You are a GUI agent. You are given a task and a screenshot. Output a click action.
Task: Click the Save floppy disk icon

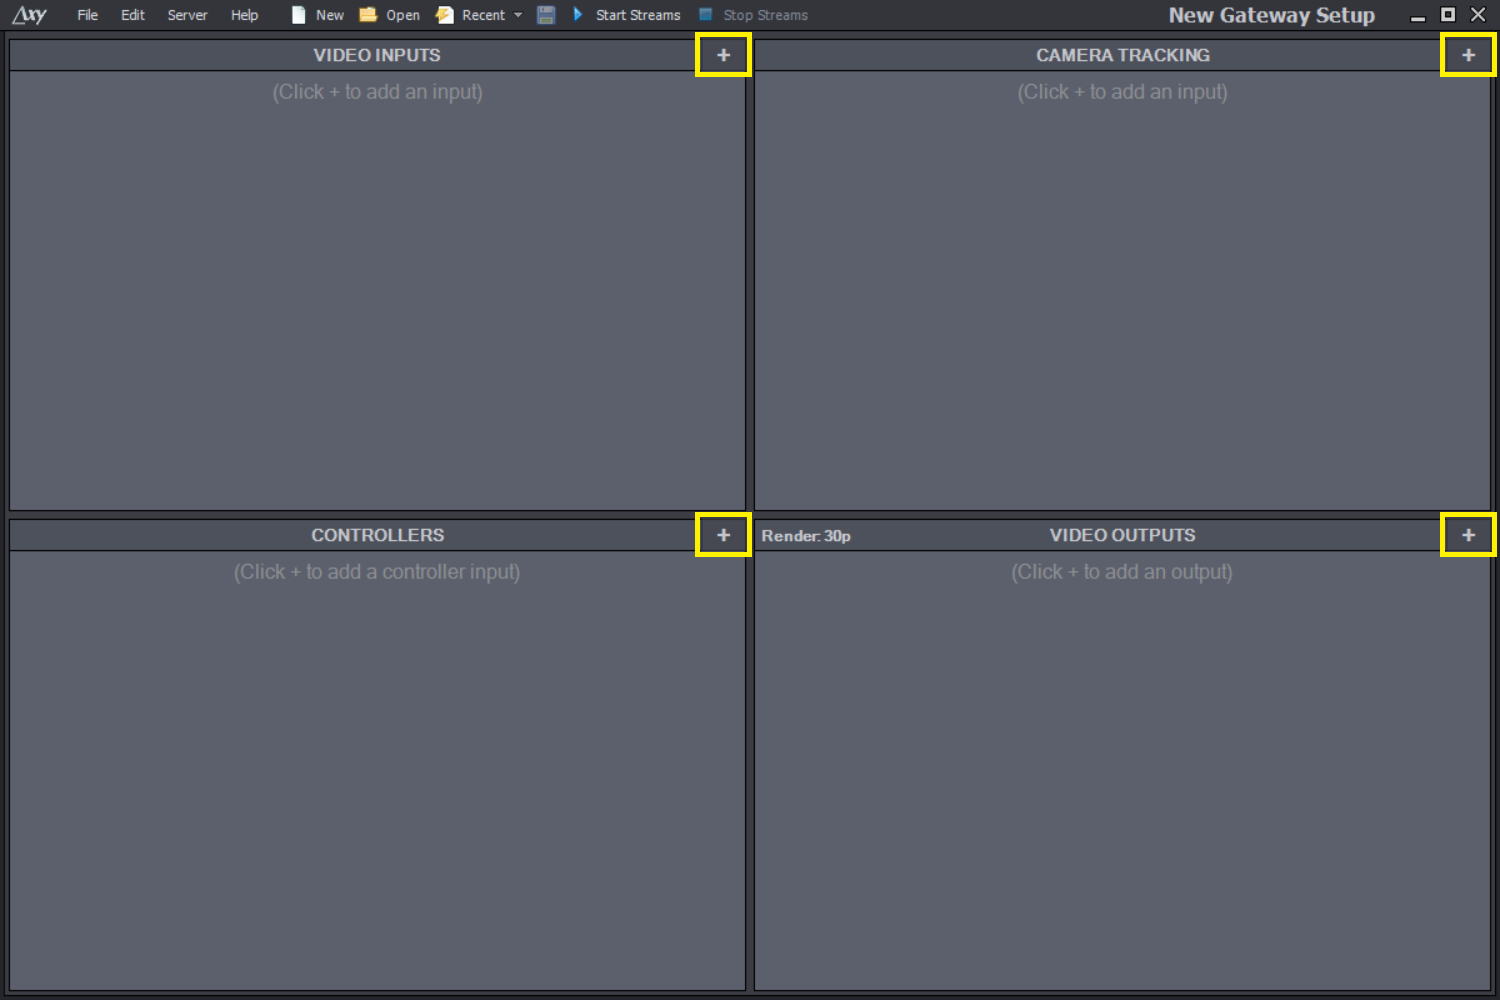[x=546, y=15]
